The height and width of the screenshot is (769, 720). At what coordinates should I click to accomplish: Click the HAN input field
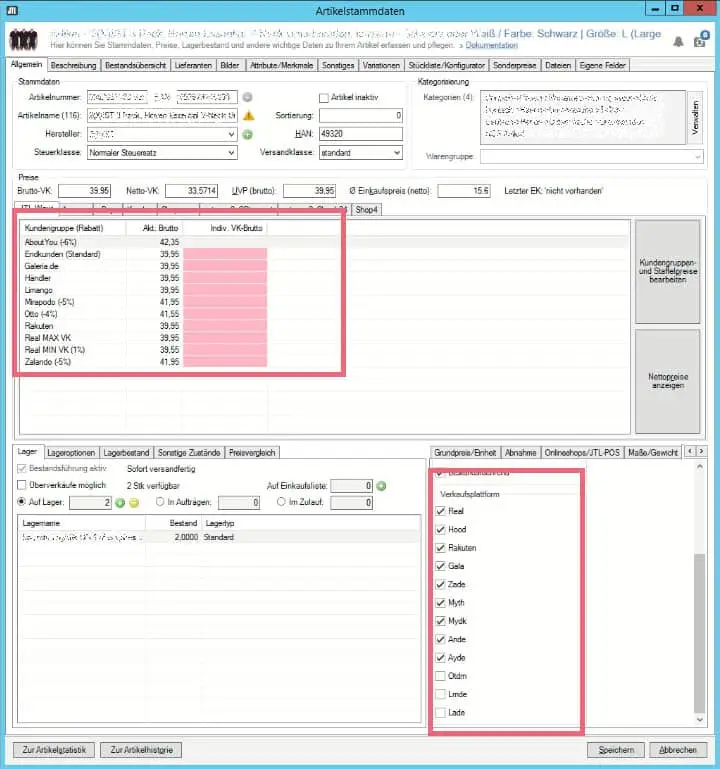[360, 134]
